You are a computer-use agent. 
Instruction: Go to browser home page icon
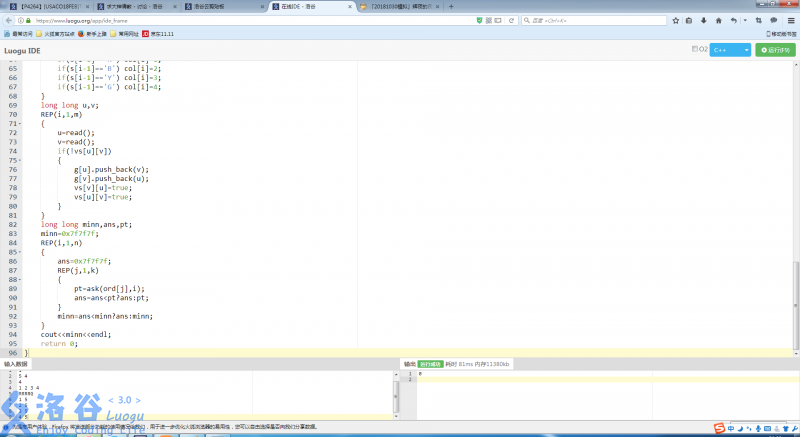coord(719,19)
